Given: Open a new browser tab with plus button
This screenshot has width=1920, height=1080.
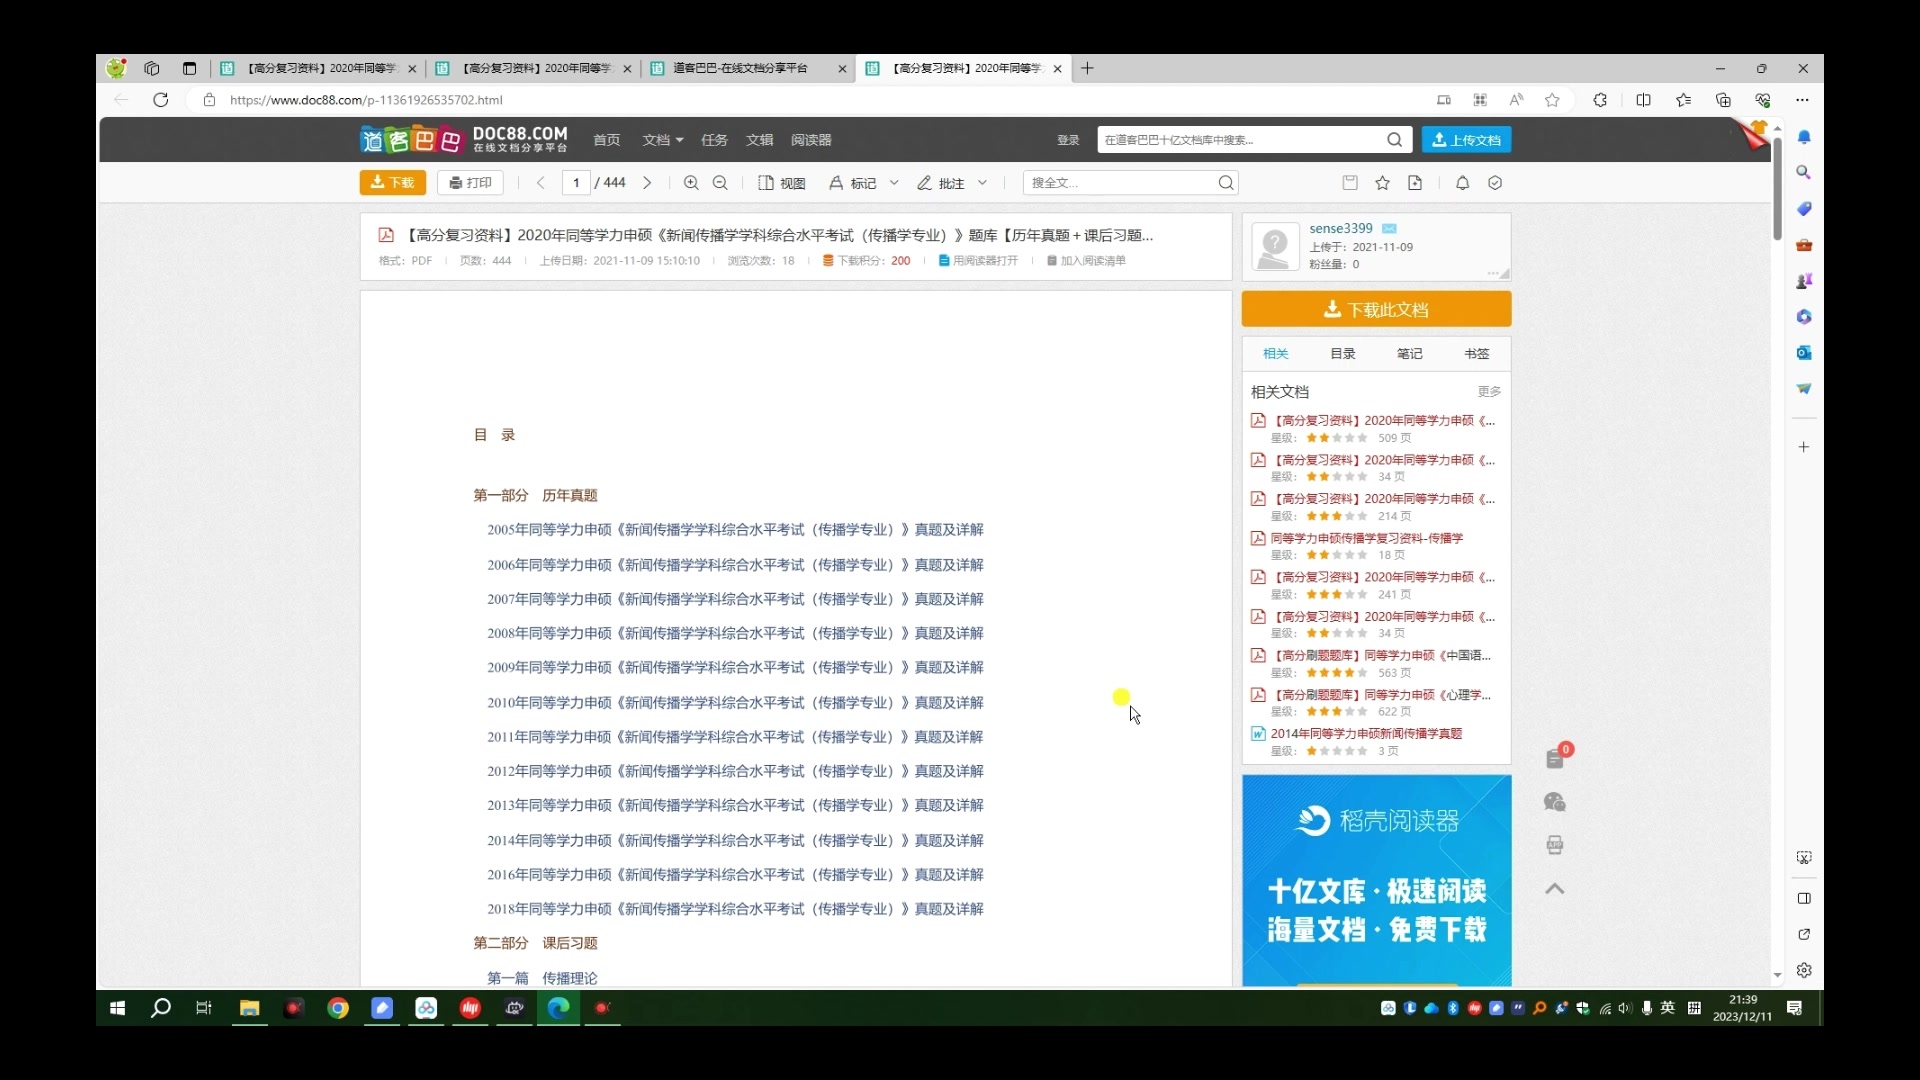Looking at the screenshot, I should point(1087,68).
